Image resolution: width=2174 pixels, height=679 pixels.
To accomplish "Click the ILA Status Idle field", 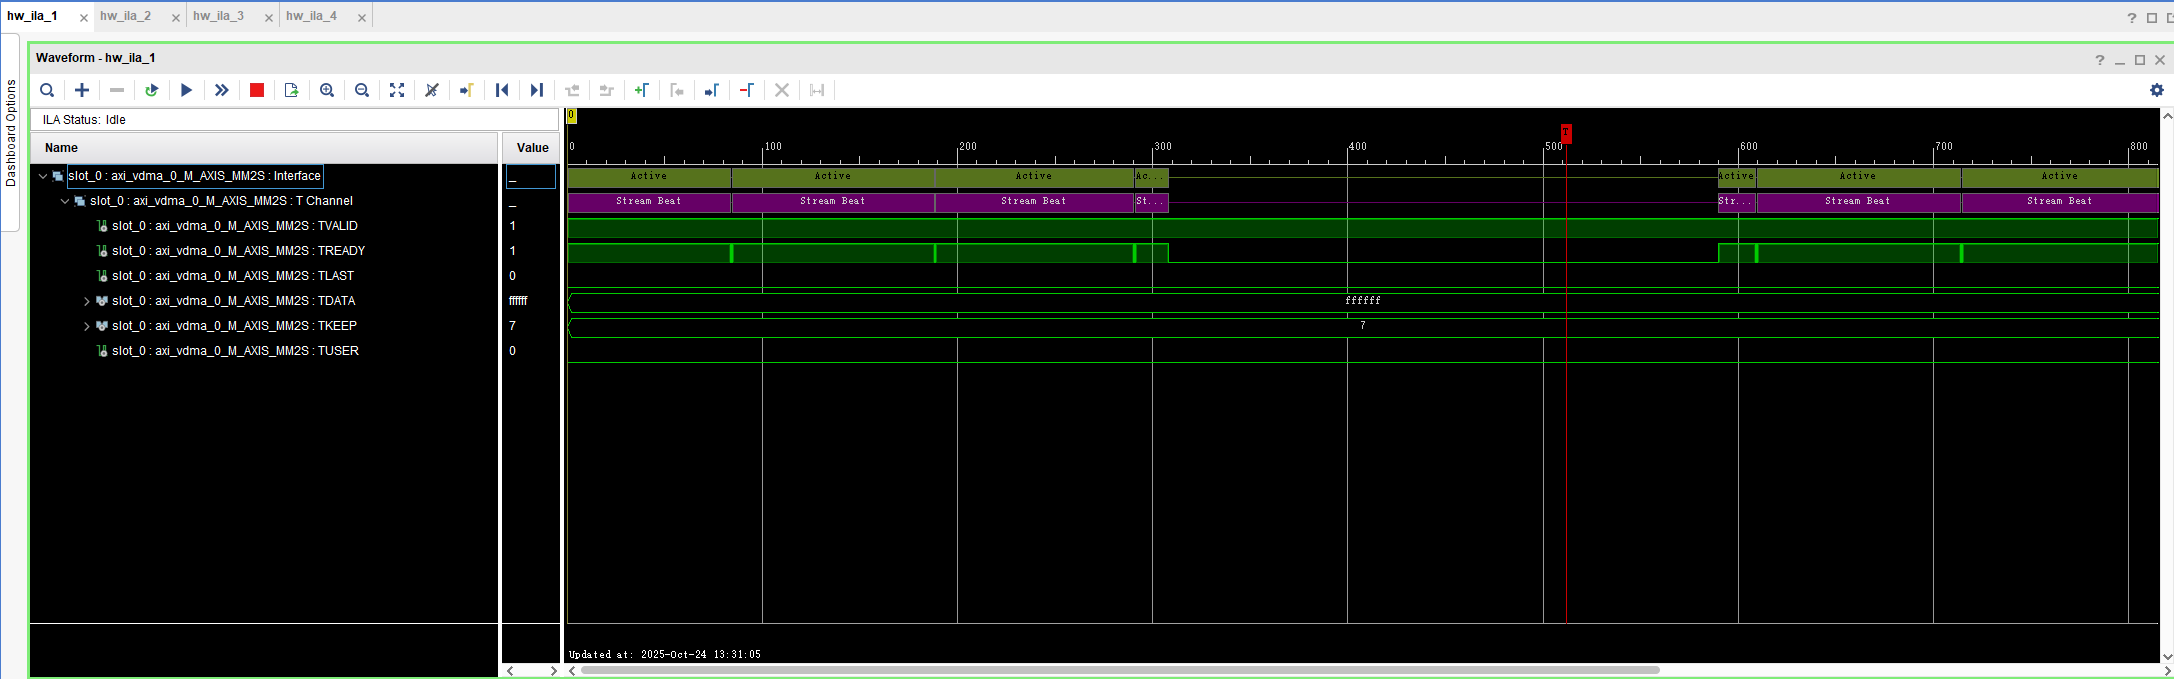I will 294,120.
